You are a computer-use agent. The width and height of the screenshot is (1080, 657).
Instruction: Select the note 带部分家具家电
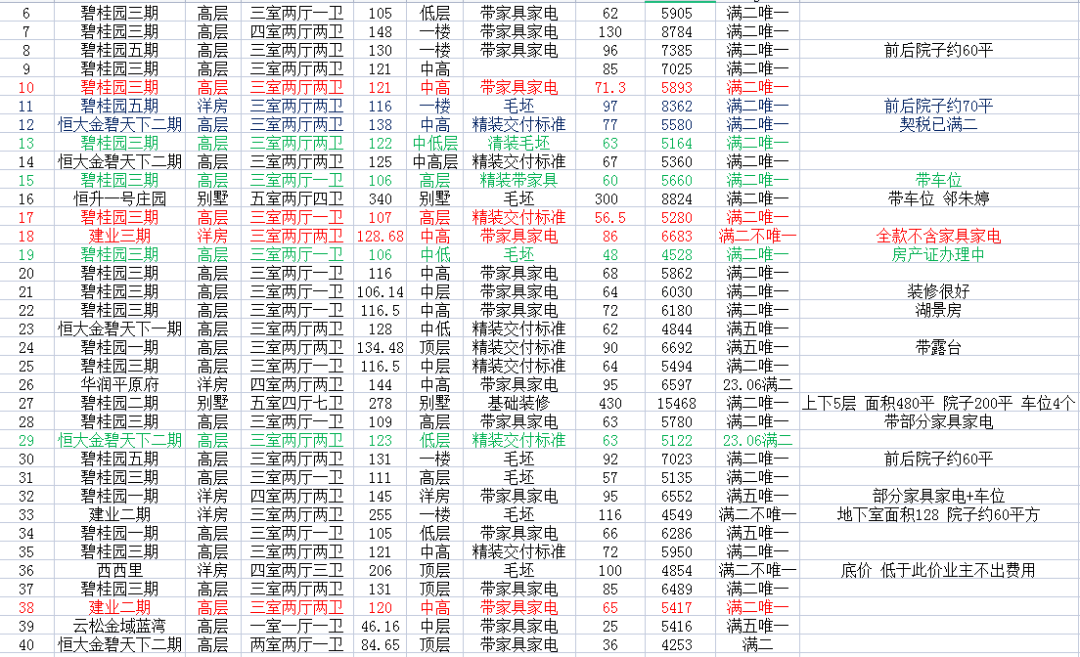click(x=939, y=422)
